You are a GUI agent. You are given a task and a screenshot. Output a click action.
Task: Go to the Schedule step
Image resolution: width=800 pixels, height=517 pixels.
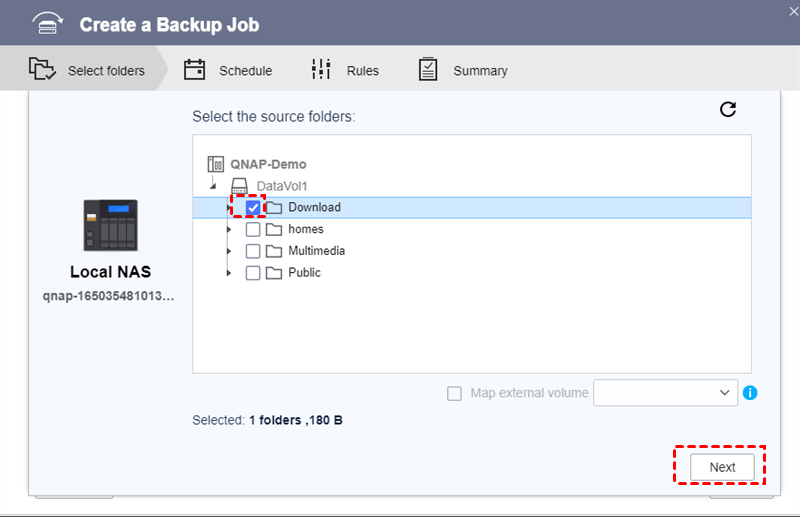[x=228, y=71]
